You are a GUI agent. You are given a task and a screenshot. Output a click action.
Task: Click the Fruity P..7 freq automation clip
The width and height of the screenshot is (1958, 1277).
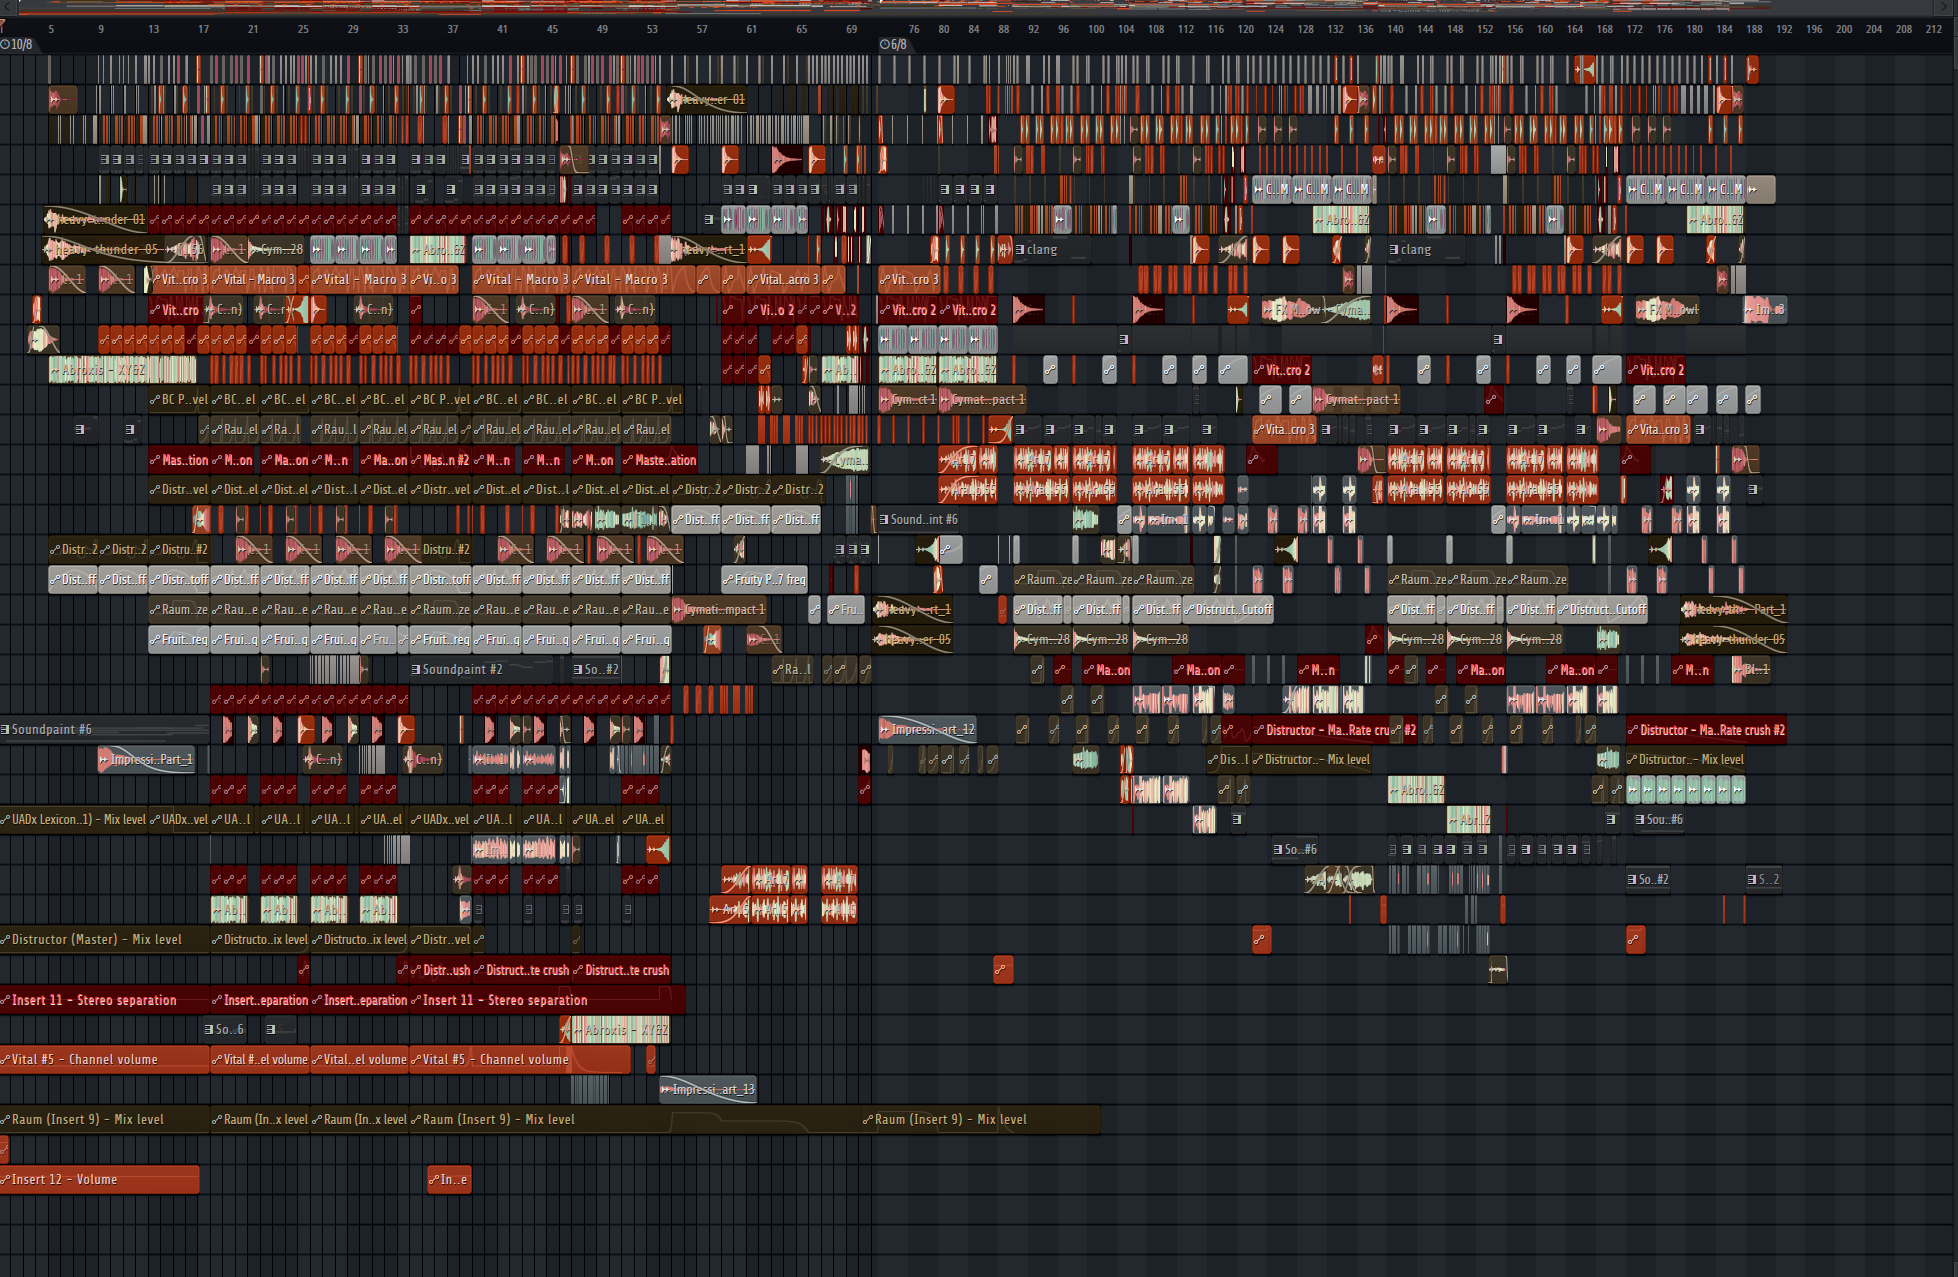(x=765, y=580)
